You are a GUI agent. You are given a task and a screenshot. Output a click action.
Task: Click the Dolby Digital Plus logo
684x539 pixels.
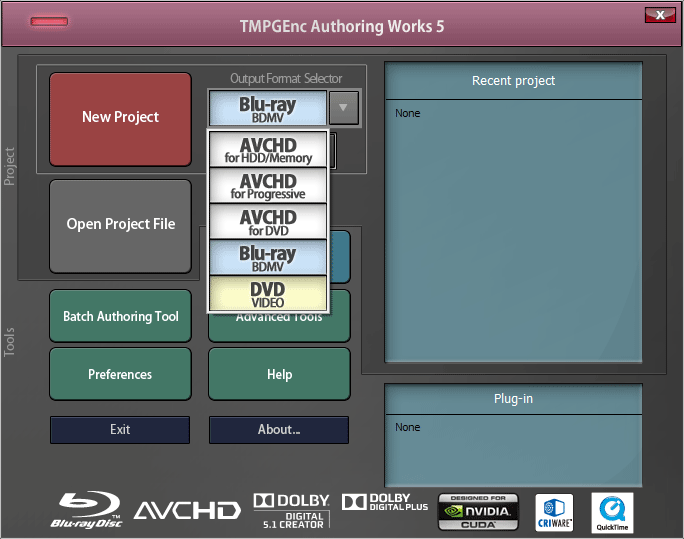[385, 502]
